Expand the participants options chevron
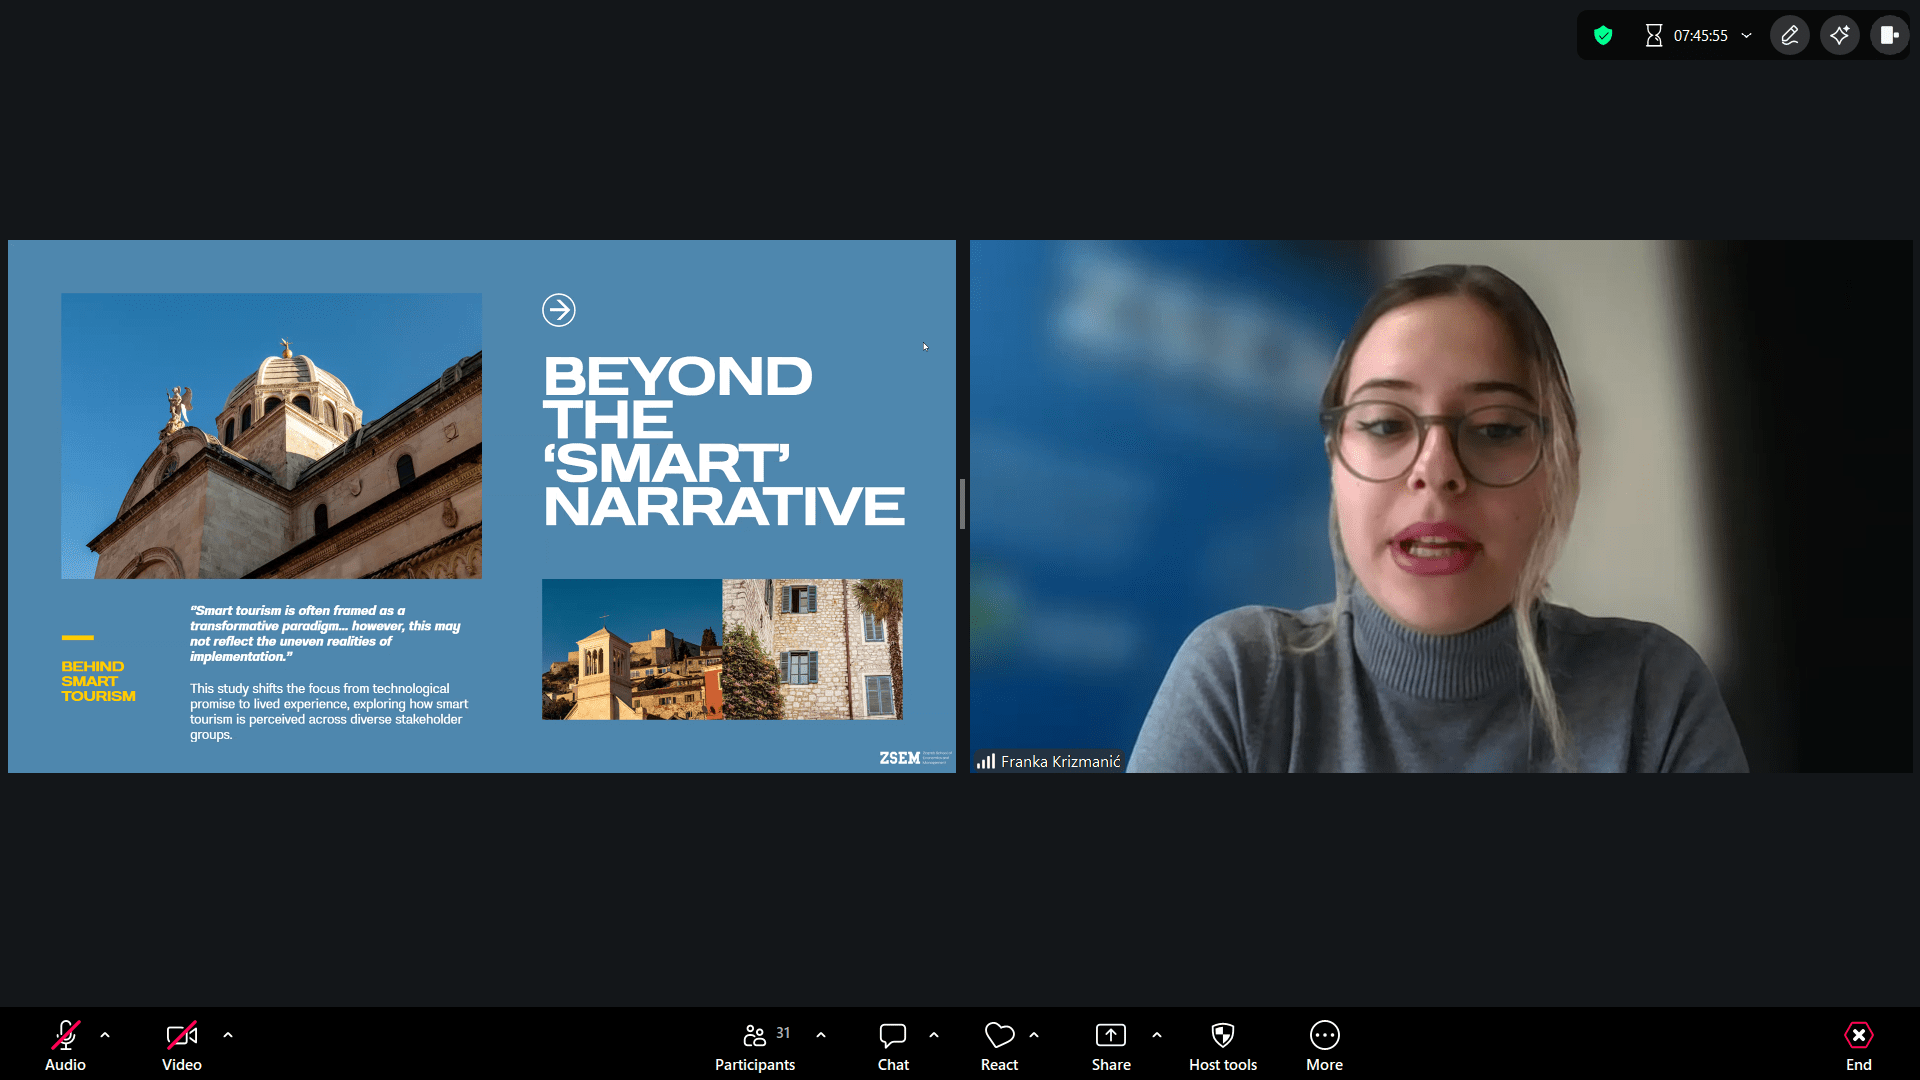The width and height of the screenshot is (1920, 1080). [x=821, y=1035]
